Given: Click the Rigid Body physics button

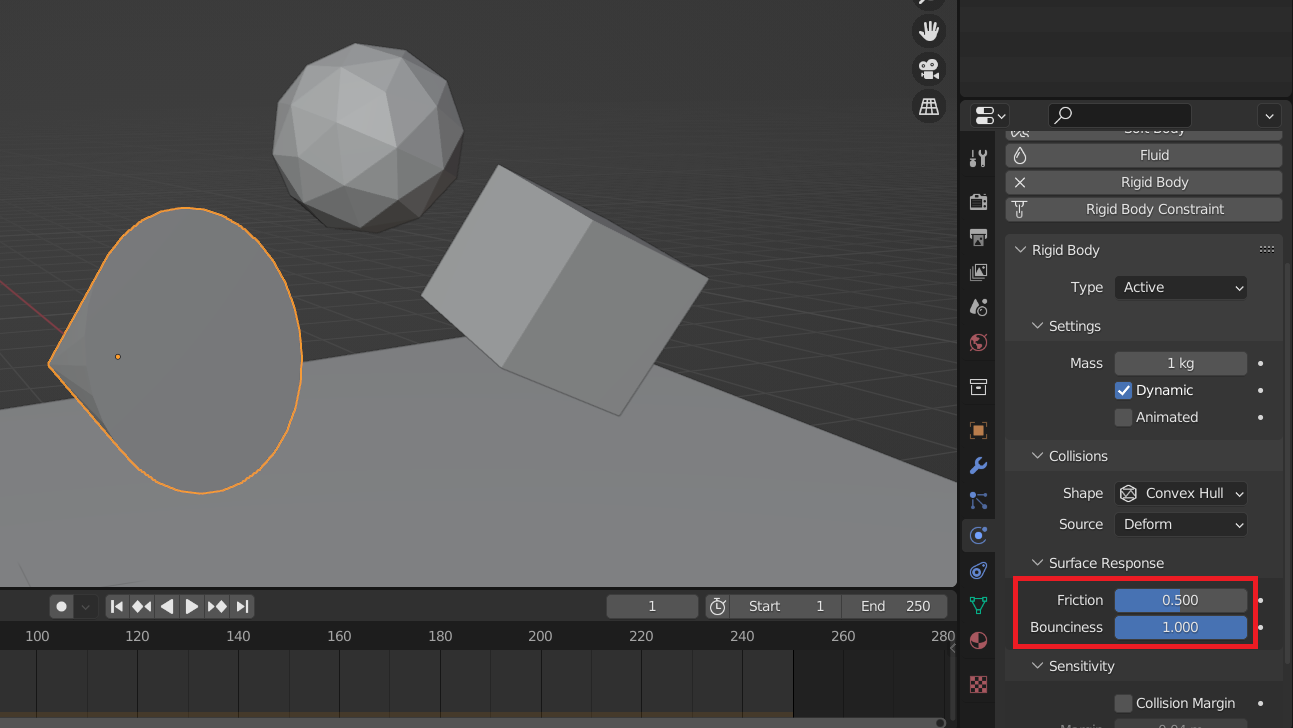Looking at the screenshot, I should pyautogui.click(x=1143, y=182).
